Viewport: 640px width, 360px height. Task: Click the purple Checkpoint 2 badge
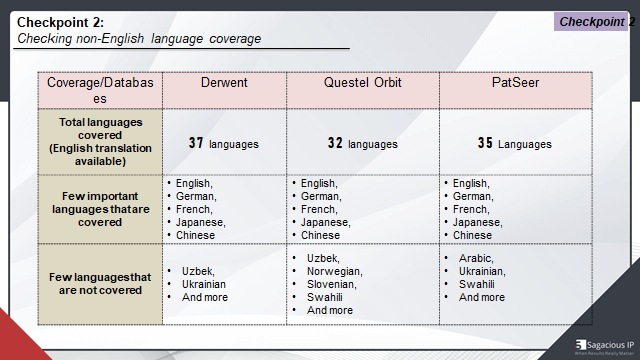tap(593, 22)
